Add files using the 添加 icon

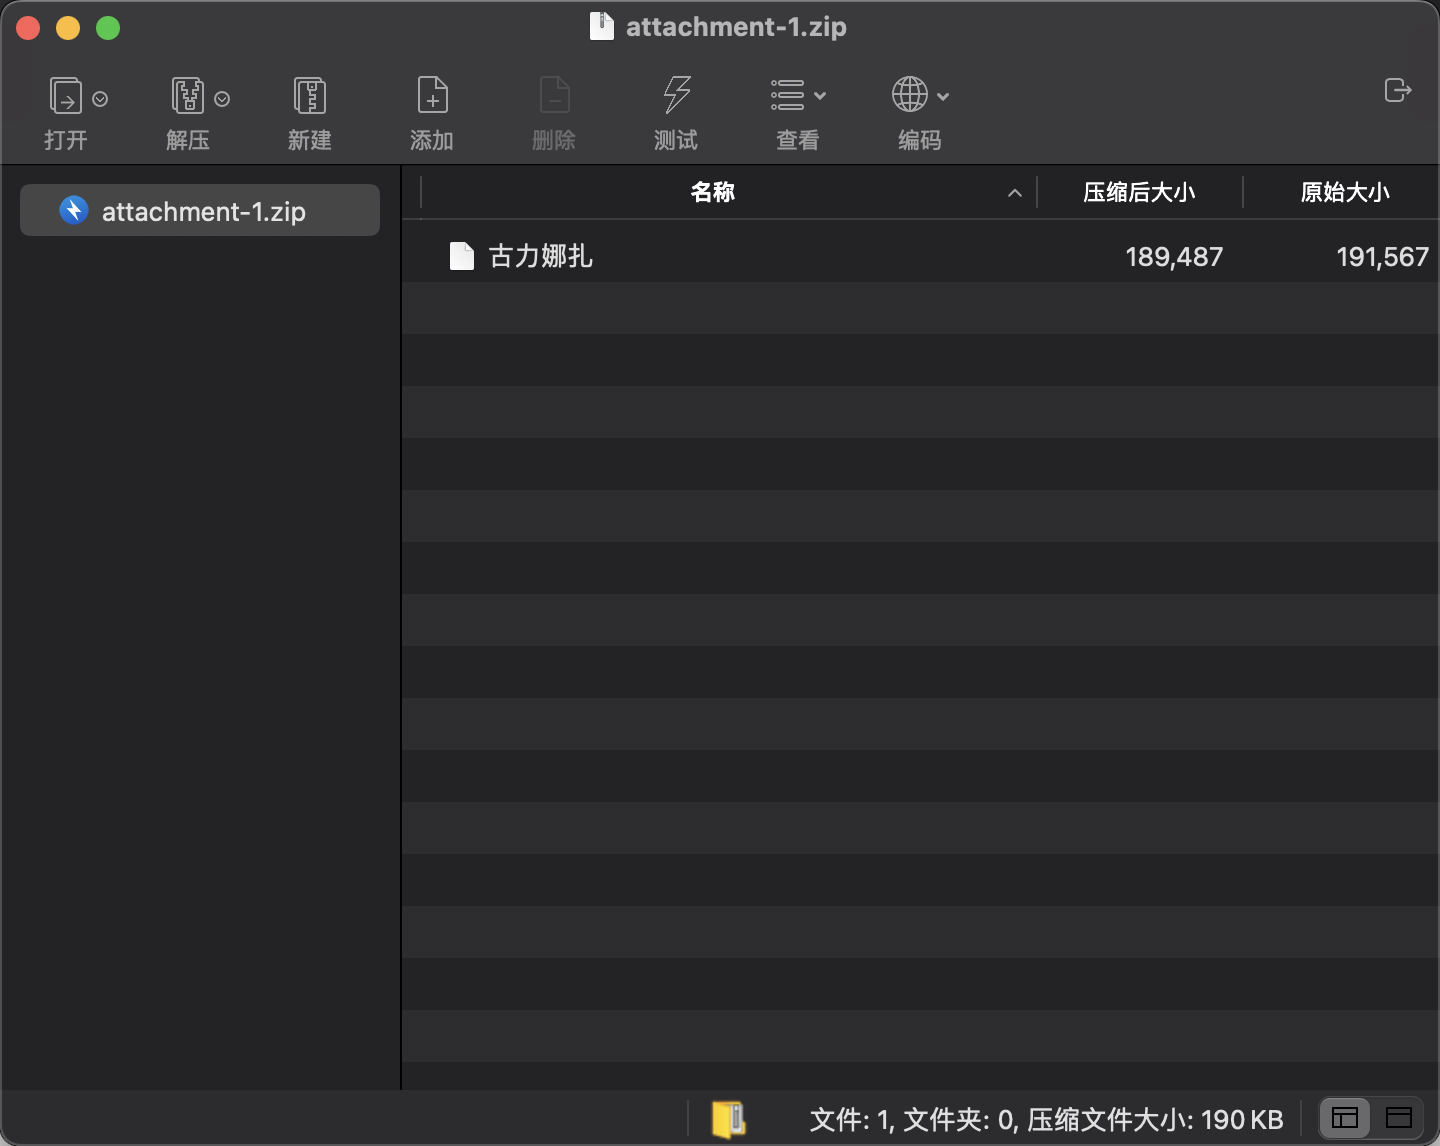(x=432, y=97)
